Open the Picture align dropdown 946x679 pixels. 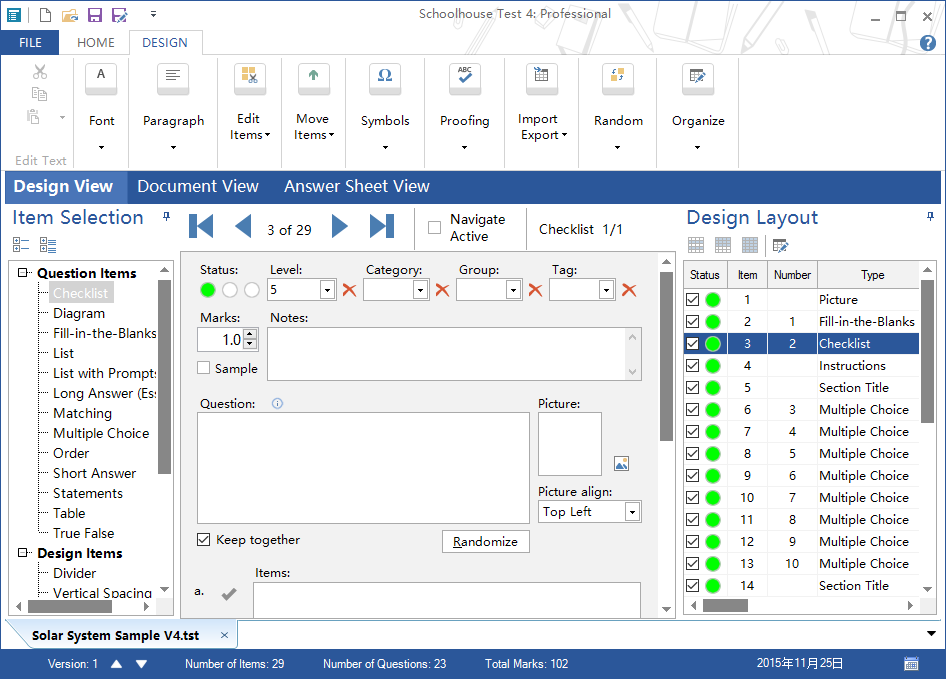[x=631, y=512]
